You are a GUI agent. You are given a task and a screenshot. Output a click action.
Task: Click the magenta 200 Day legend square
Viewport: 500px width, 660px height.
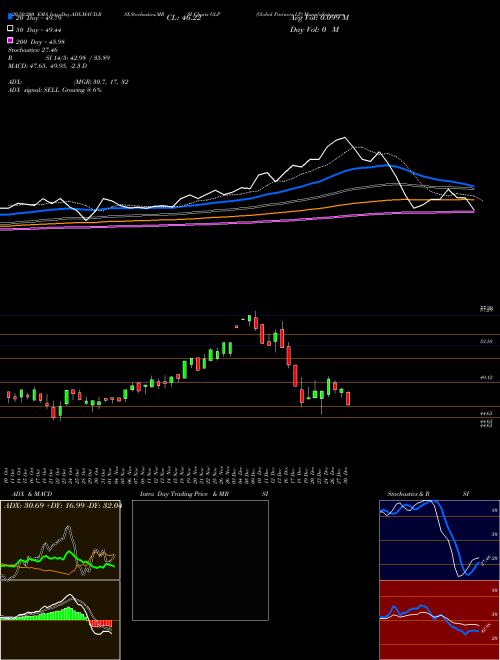tap(10, 41)
